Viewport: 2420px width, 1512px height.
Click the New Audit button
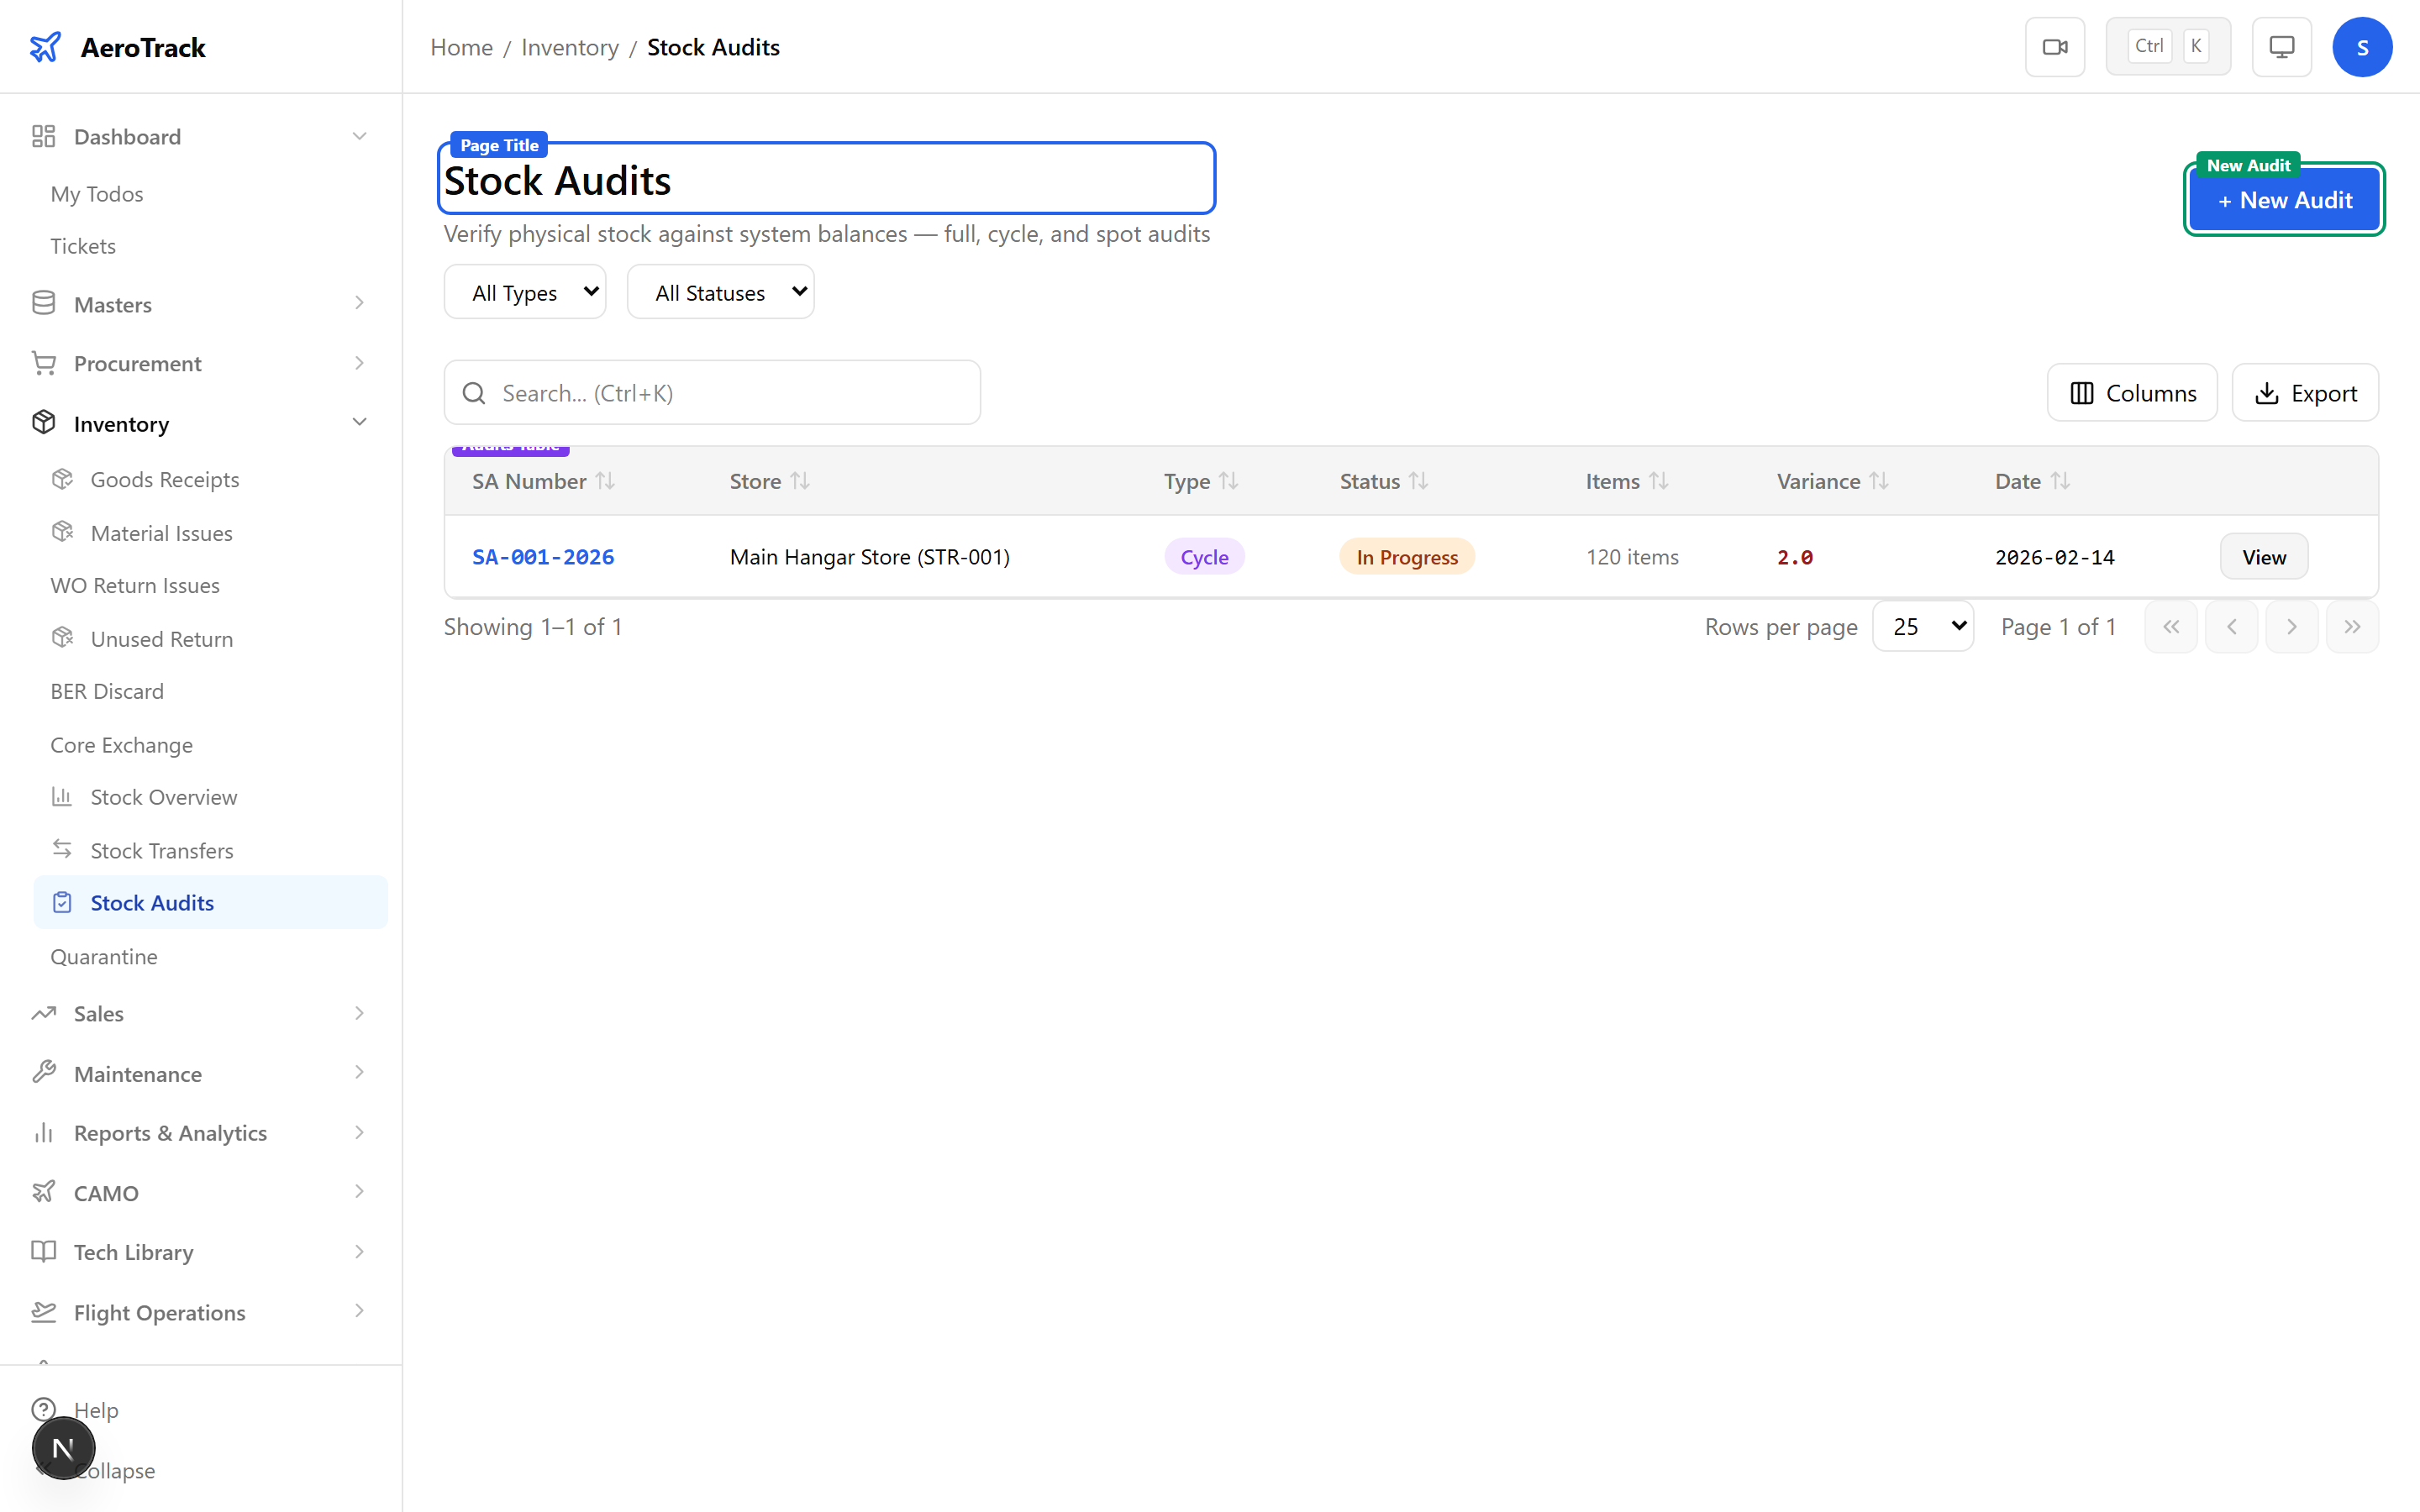2284,200
